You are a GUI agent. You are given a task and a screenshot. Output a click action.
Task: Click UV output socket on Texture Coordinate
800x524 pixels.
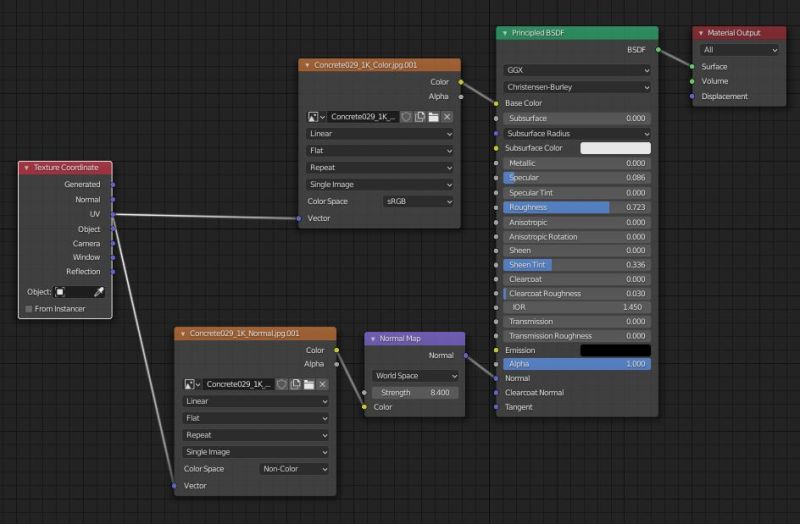113,214
